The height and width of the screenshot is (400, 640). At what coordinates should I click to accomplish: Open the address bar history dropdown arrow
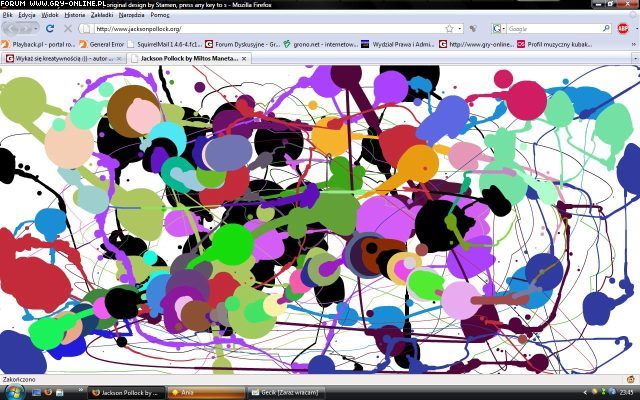coord(460,29)
